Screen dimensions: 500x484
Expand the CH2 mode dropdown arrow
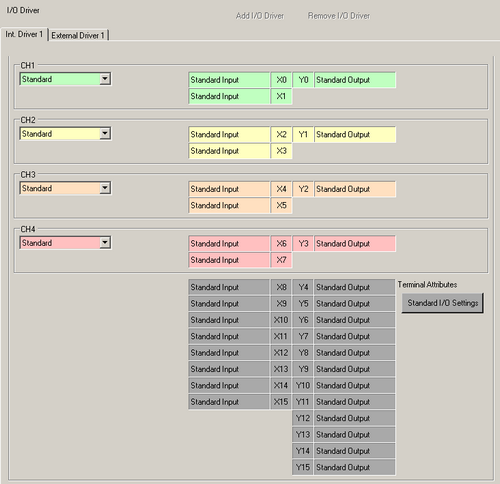click(105, 134)
